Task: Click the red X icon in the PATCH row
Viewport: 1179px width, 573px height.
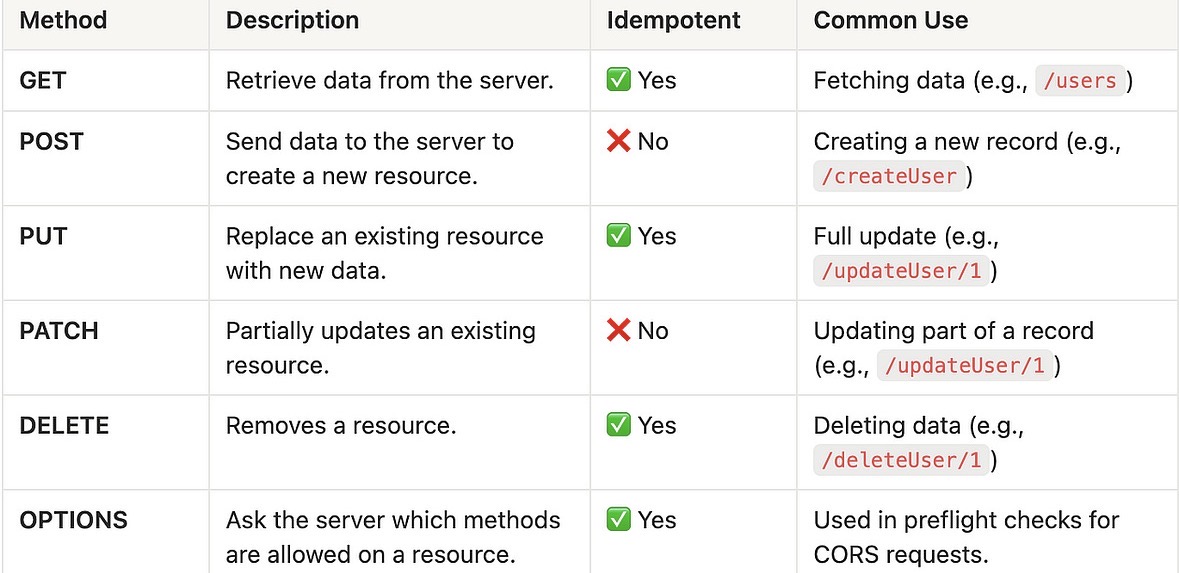Action: pos(619,331)
